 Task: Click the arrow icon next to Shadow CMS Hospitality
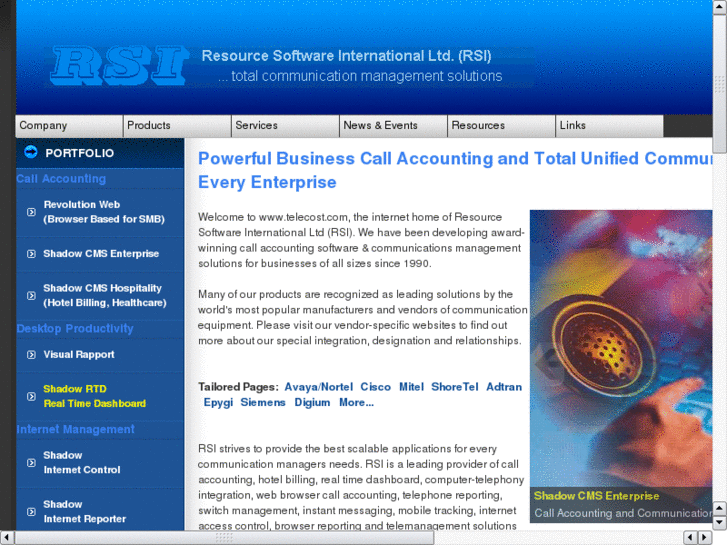pos(31,295)
